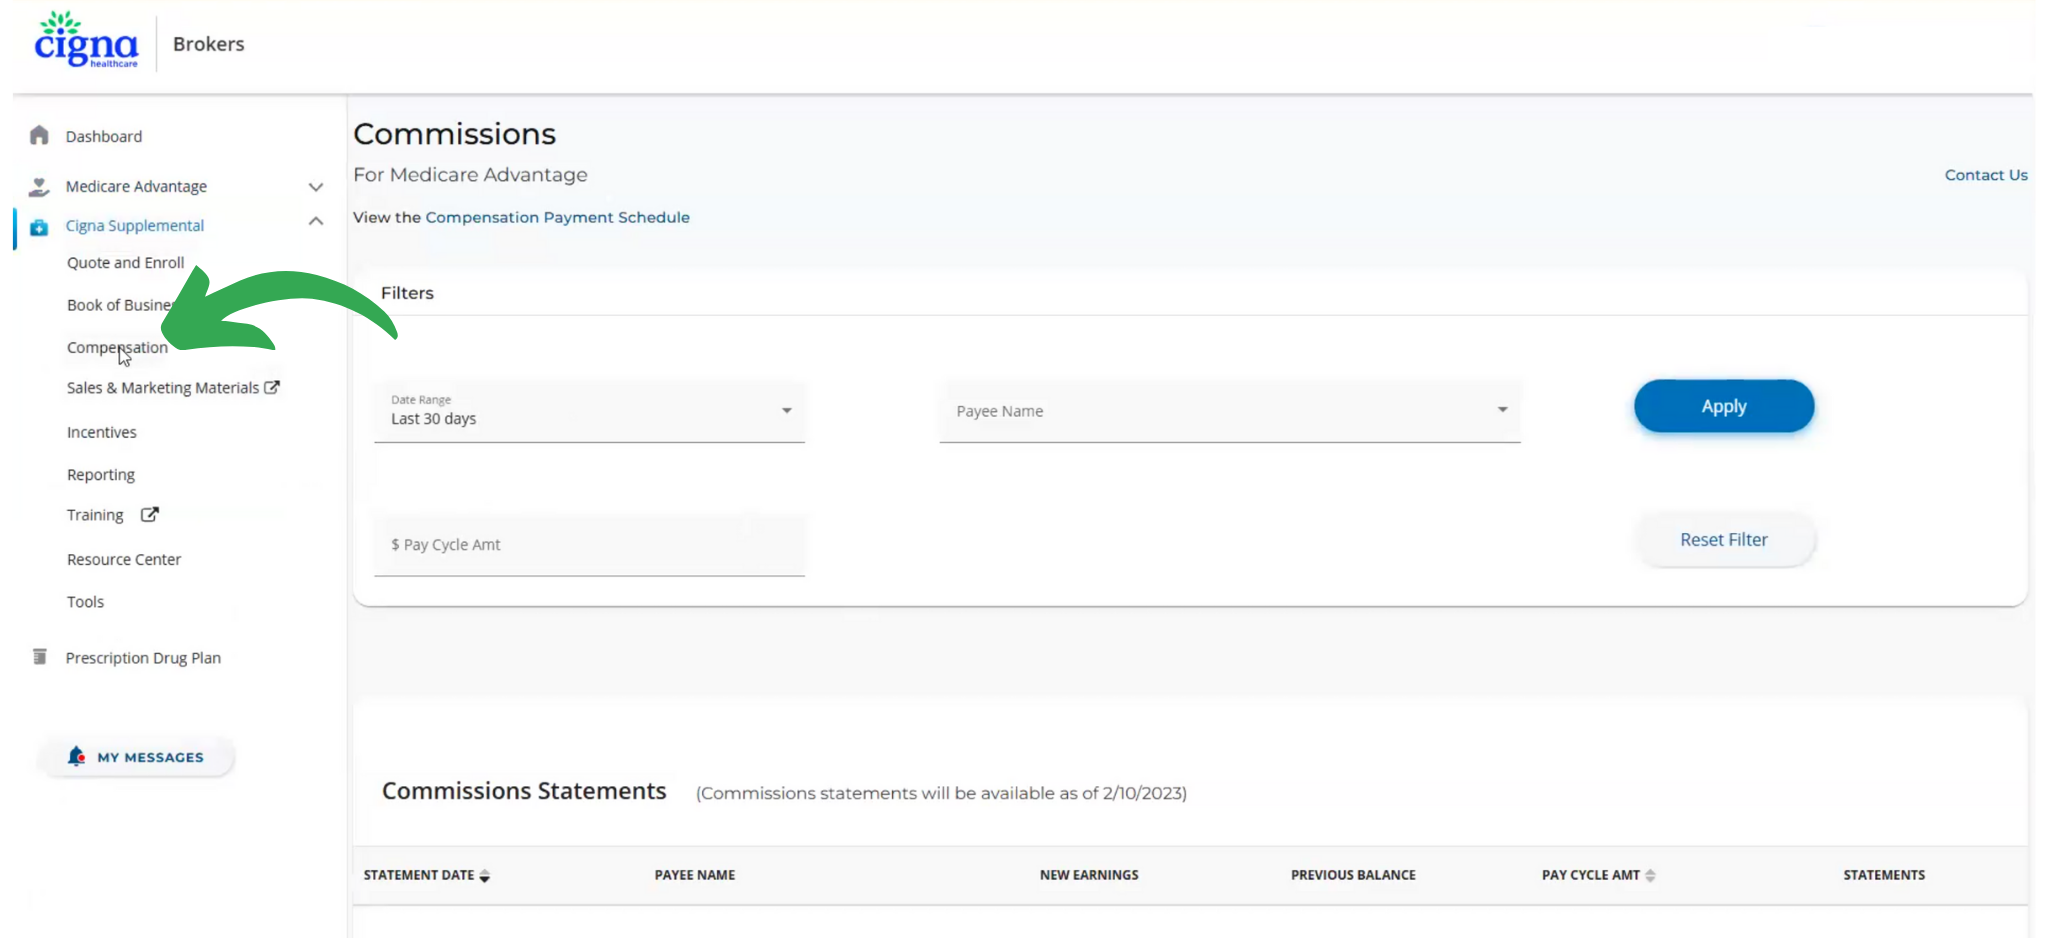Select Prescription Drug Plan
The height and width of the screenshot is (938, 2048).
[143, 658]
